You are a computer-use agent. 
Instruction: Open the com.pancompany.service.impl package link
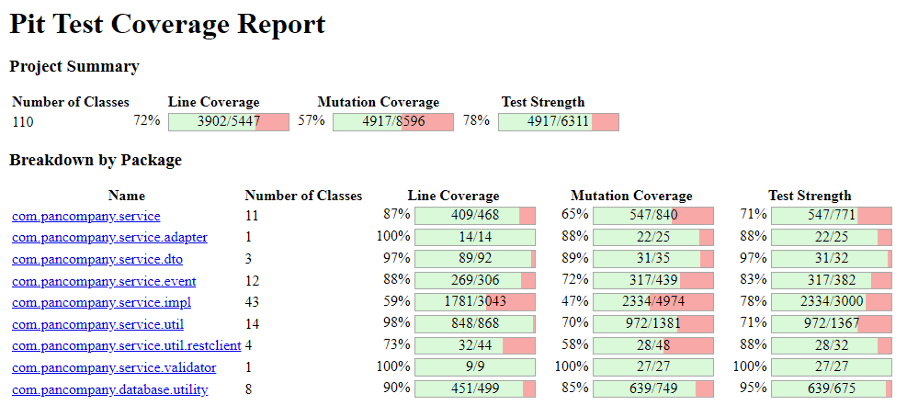click(101, 303)
